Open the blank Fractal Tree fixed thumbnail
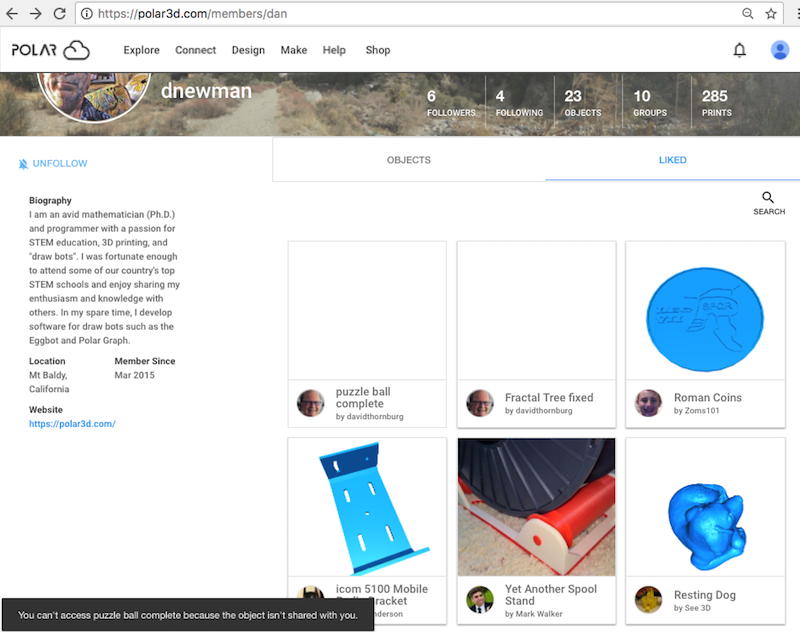This screenshot has height=632, width=800. coord(536,311)
